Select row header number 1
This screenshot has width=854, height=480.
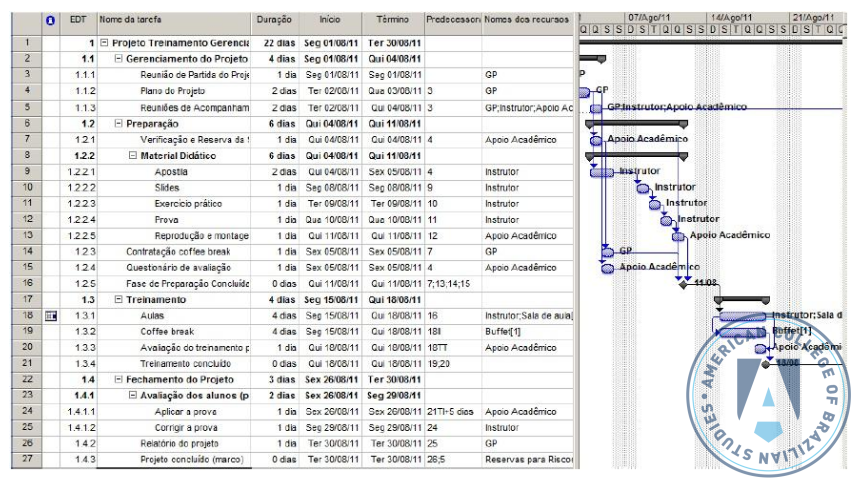point(27,42)
